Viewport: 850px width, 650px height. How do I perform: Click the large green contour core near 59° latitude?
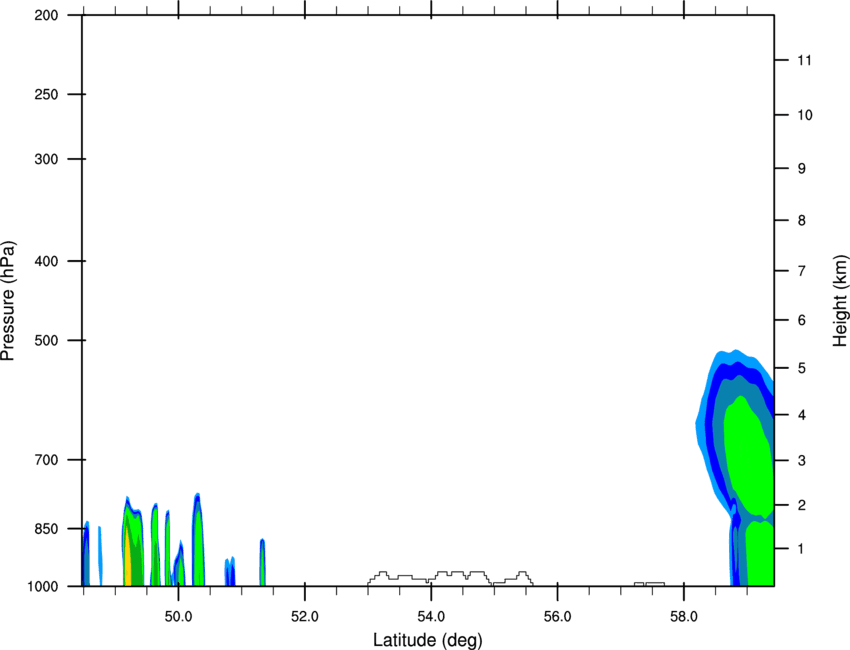[x=748, y=455]
